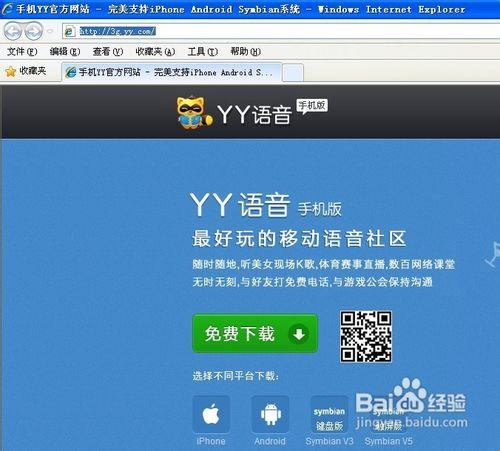Click the IE icon on page tab
The height and width of the screenshot is (451, 500).
click(x=70, y=72)
